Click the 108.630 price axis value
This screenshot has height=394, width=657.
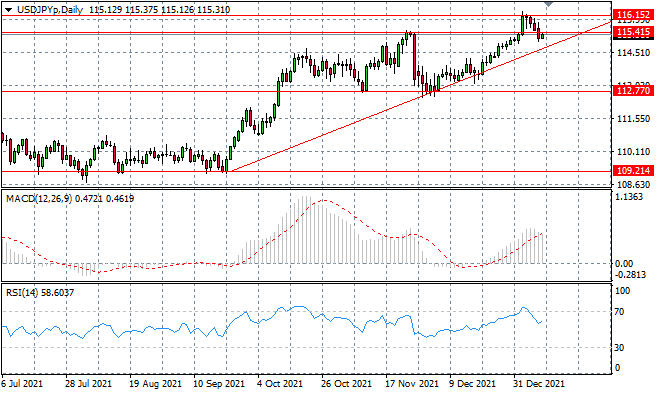634,185
